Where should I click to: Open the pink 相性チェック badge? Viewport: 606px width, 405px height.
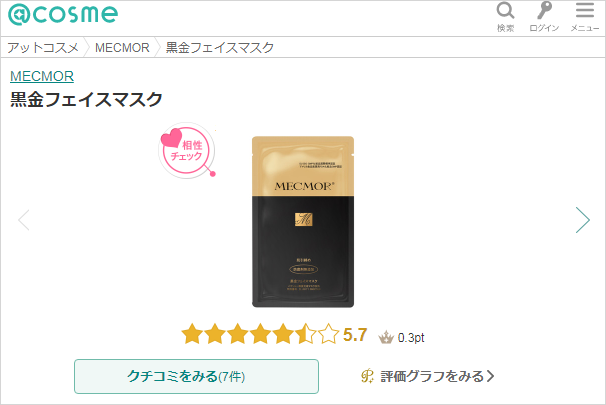pyautogui.click(x=187, y=151)
